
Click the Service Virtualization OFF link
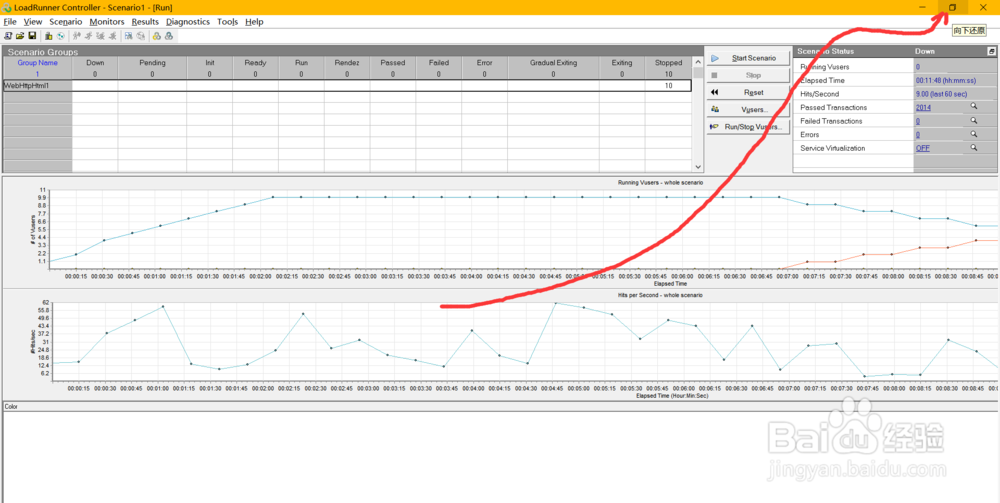(922, 148)
